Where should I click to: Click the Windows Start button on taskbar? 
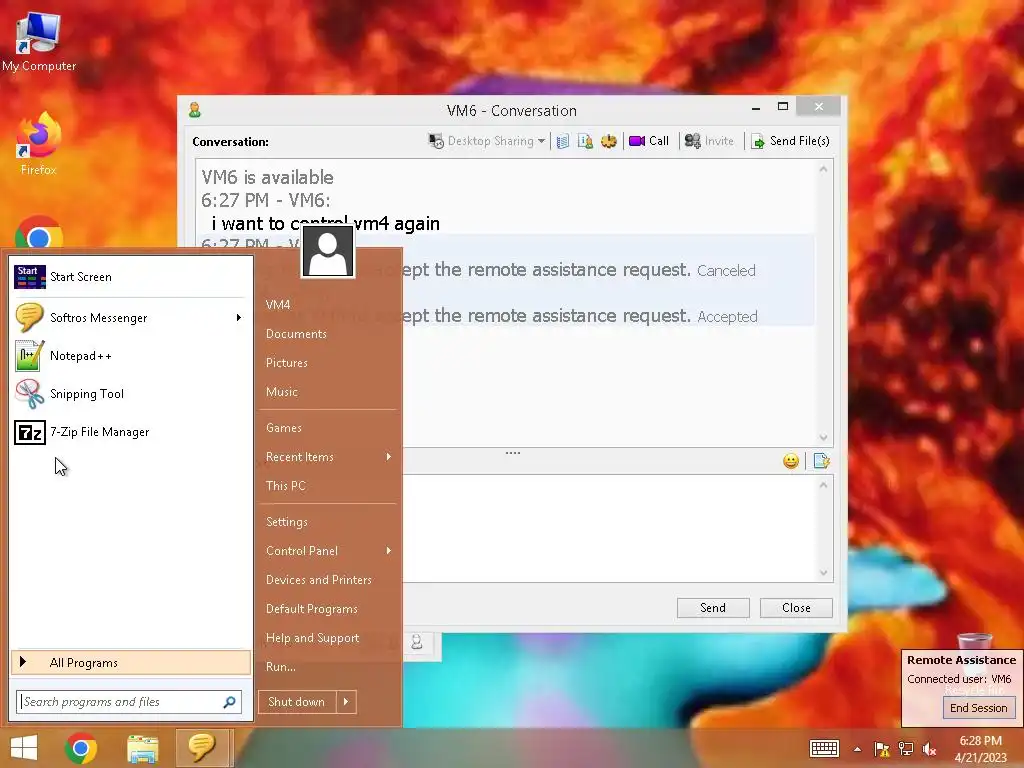[24, 748]
